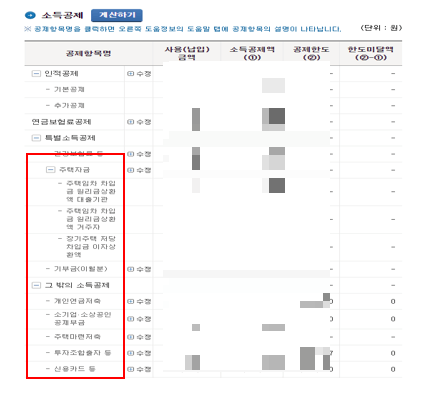Screen dimensions: 430x393
Task: Click the 주택마련저축 item name
Action: tap(77, 337)
